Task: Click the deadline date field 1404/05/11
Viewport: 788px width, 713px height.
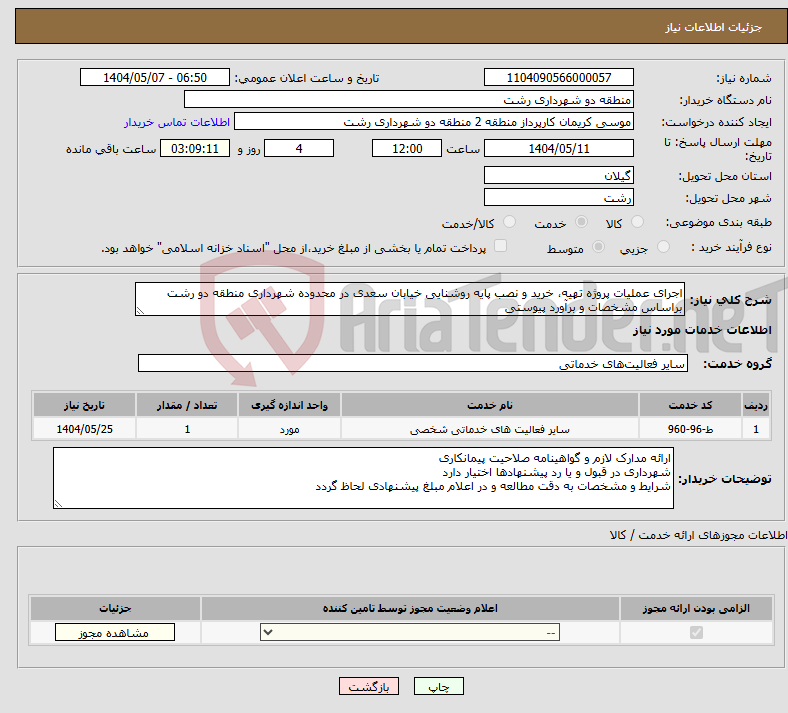Action: pyautogui.click(x=559, y=149)
